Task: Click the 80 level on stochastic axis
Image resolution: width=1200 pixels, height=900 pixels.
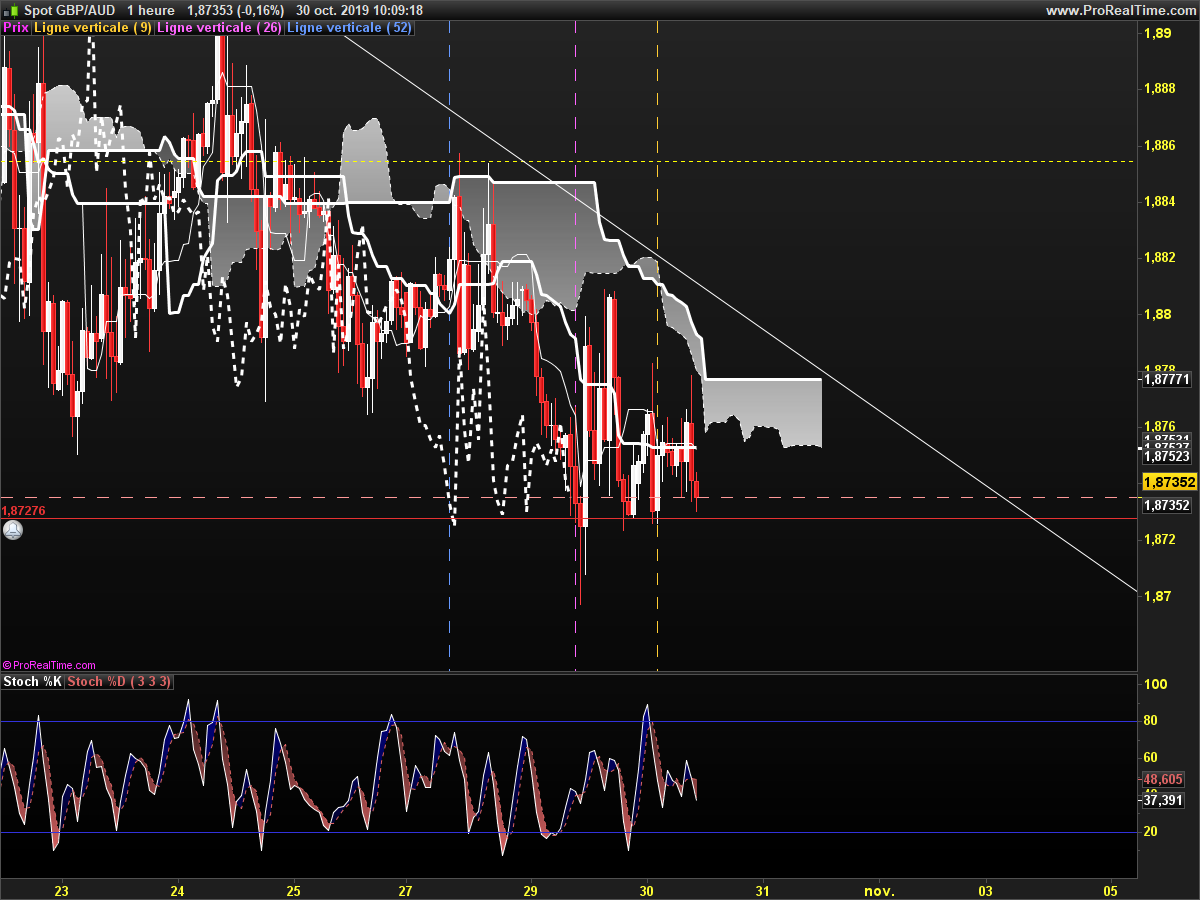Action: [1151, 721]
